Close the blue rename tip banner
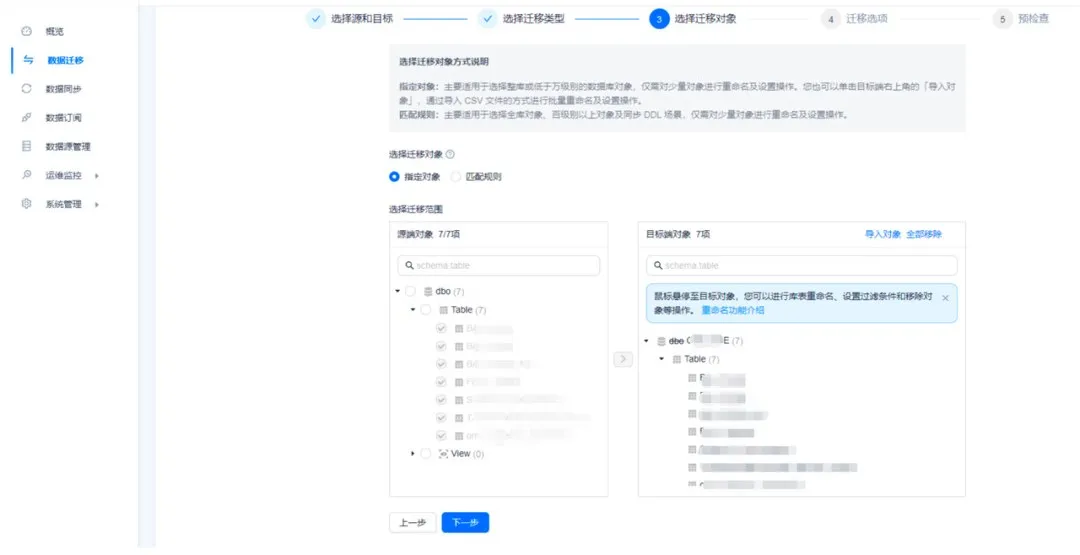 tap(945, 298)
